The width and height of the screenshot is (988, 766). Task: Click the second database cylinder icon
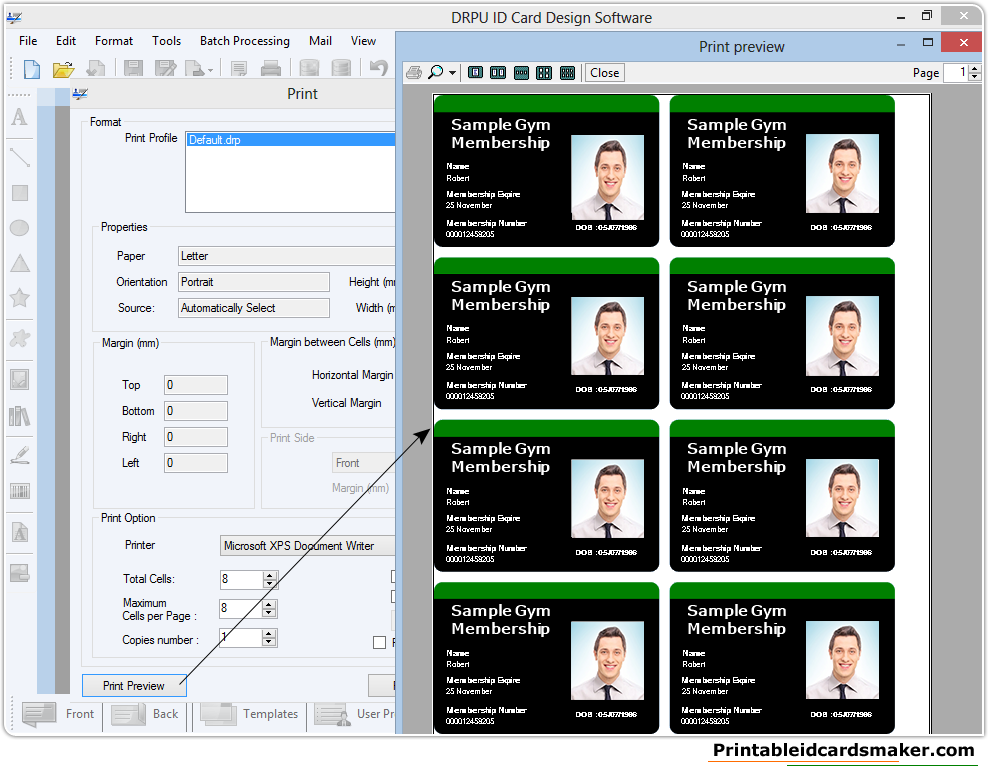pos(341,68)
